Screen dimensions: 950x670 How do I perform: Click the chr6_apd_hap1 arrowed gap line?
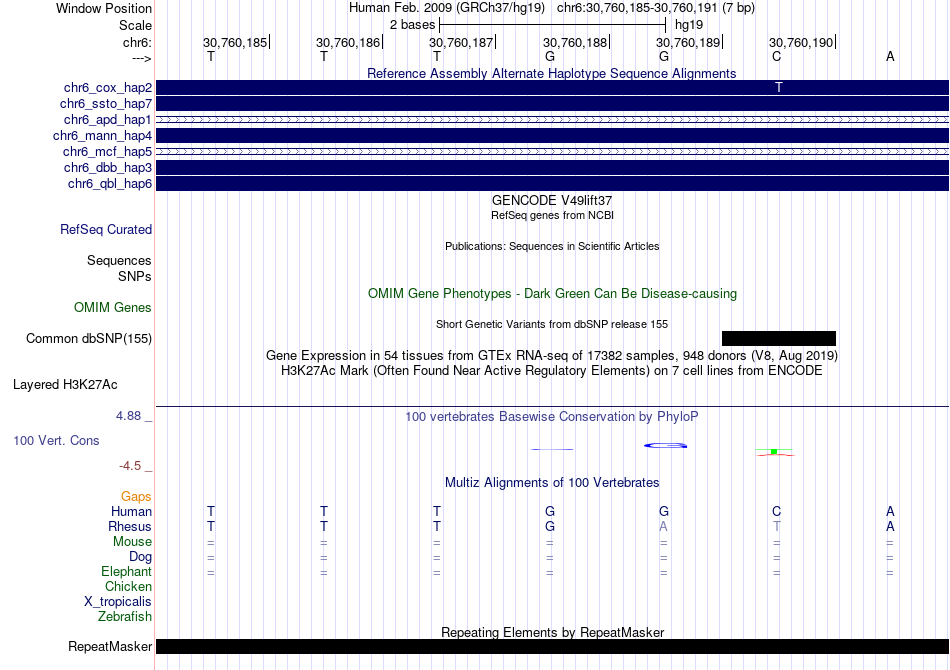point(552,119)
